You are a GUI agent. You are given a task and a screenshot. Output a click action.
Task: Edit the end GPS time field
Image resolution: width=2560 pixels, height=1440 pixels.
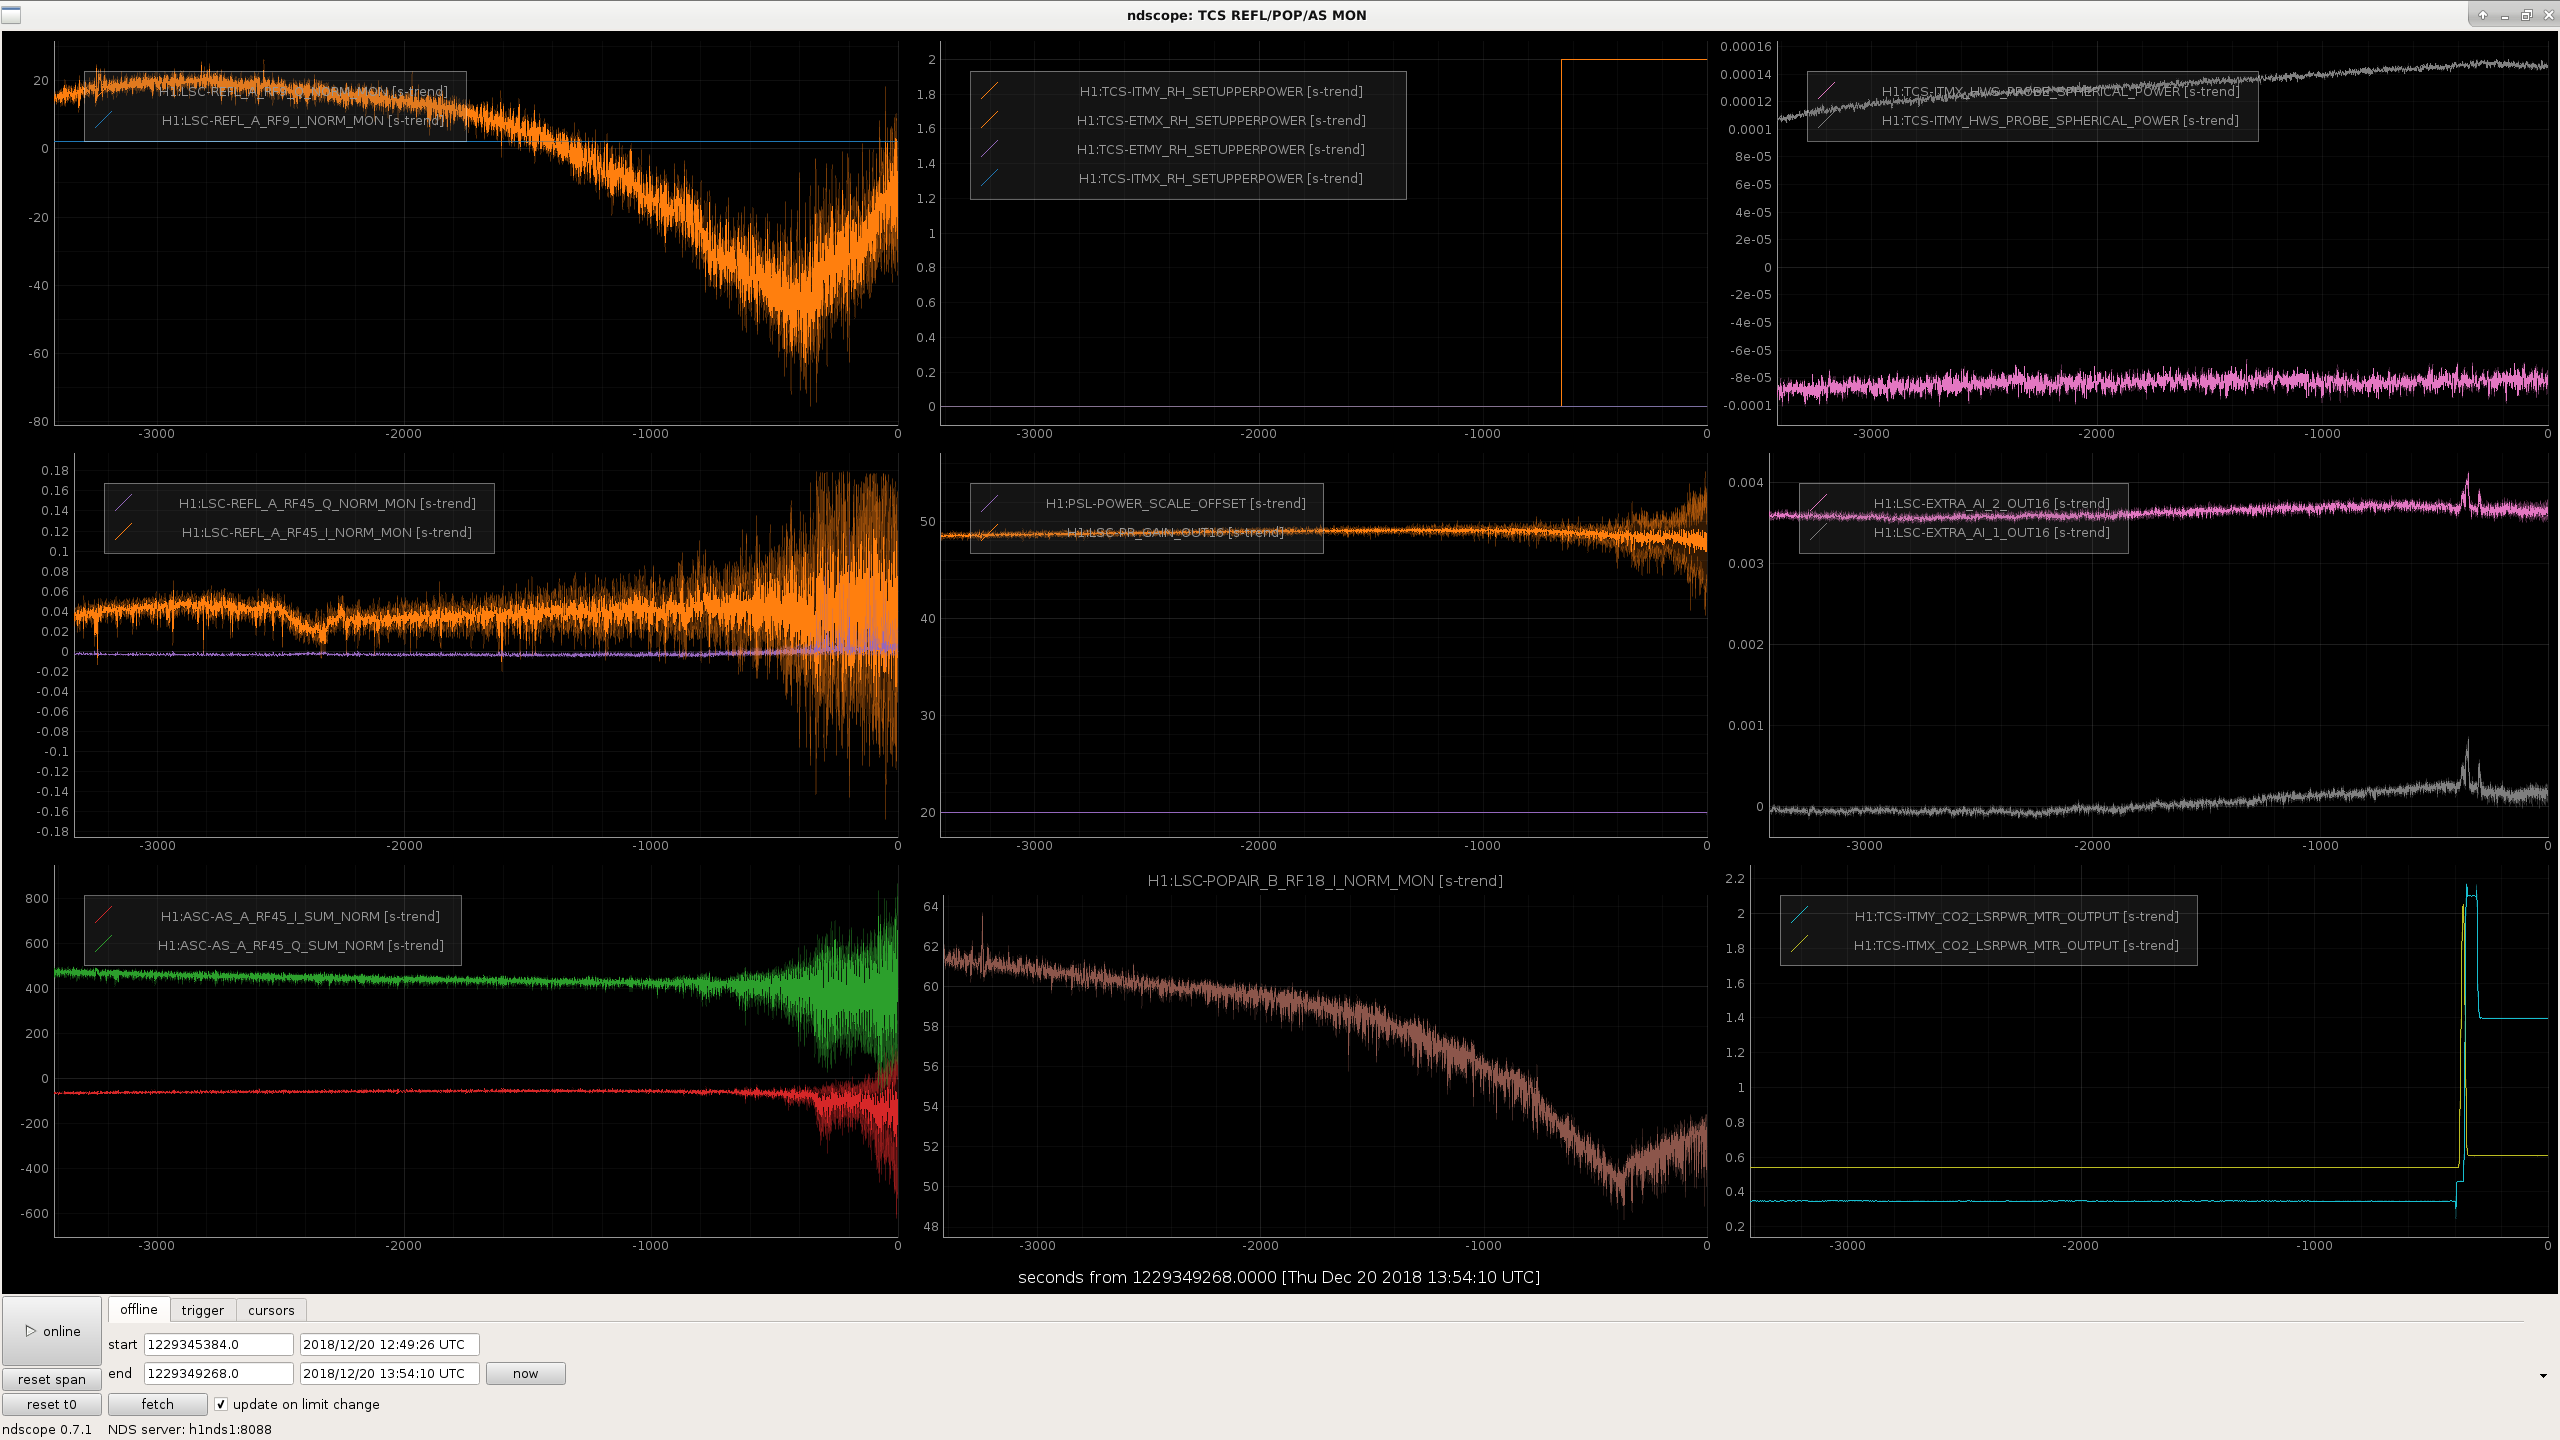[219, 1373]
